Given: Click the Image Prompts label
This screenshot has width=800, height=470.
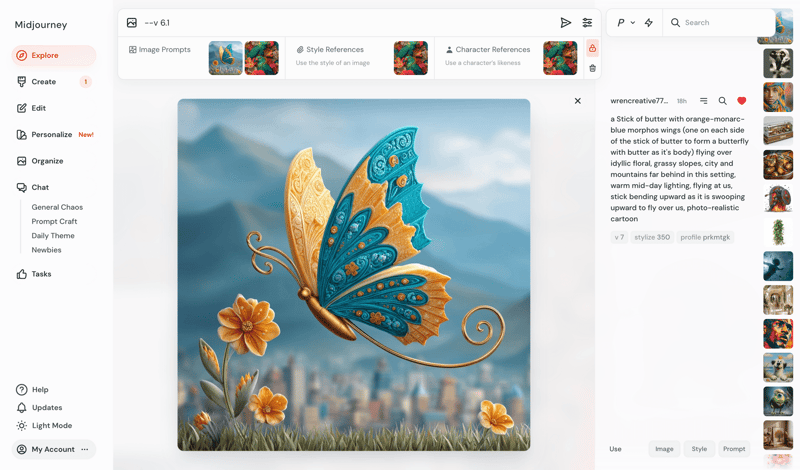Looking at the screenshot, I should click(x=160, y=50).
